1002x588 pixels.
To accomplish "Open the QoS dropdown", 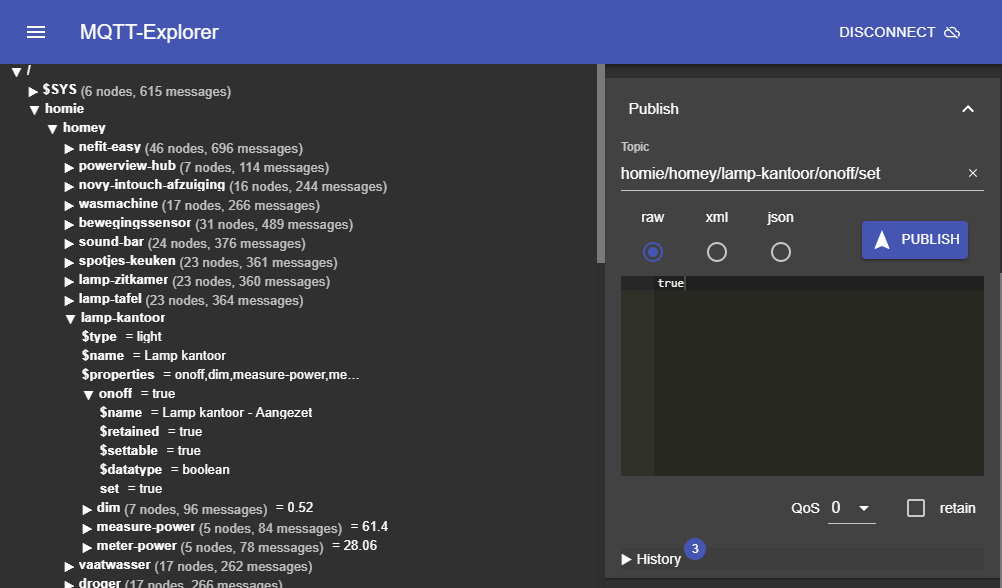I will [x=851, y=508].
